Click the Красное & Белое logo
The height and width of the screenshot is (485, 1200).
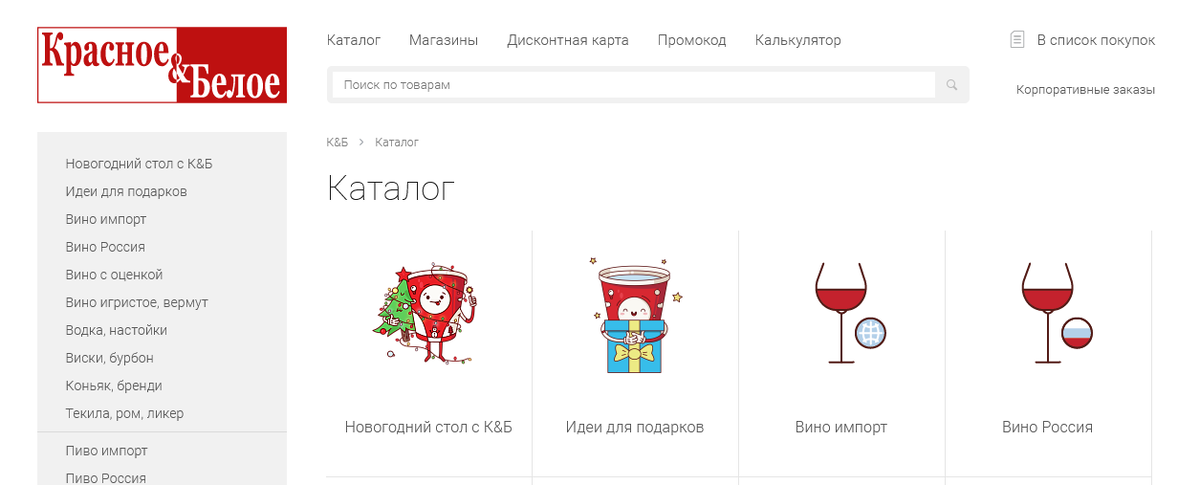162,65
